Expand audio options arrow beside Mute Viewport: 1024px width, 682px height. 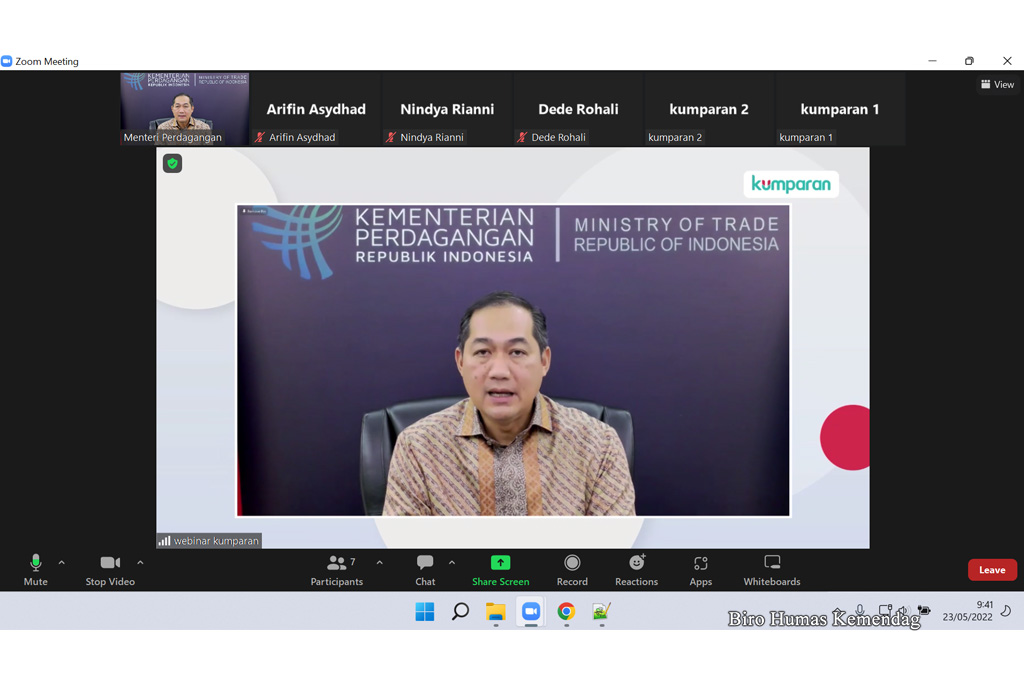(x=61, y=563)
